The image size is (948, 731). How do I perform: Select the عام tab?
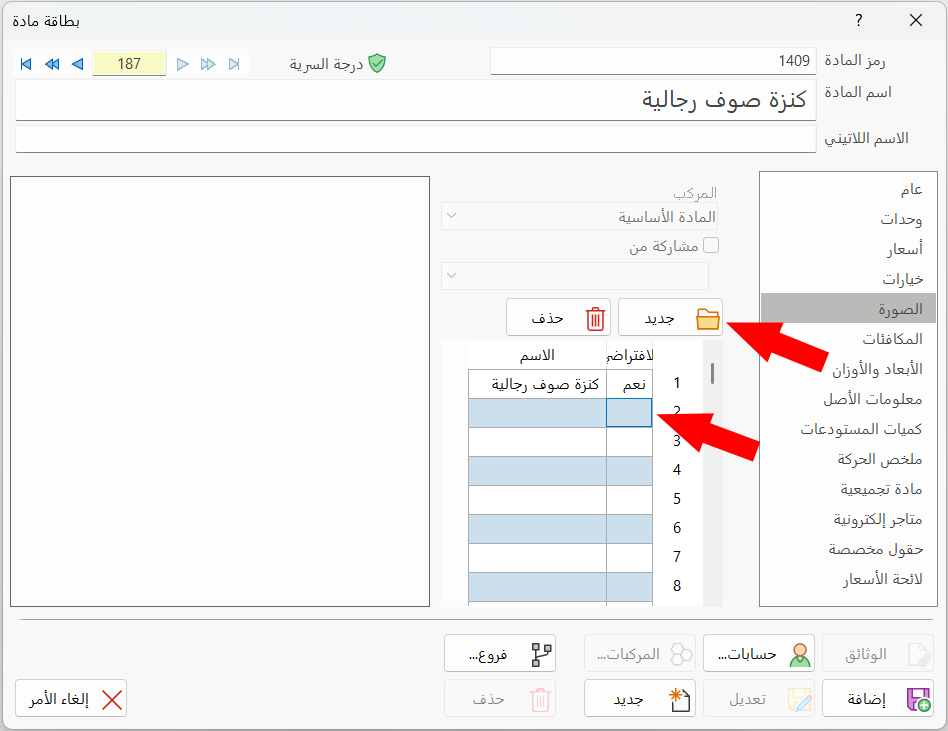pos(848,189)
